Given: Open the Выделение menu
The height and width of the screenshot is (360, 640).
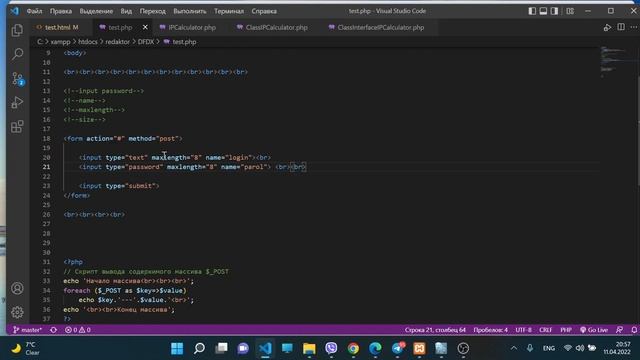Looking at the screenshot, I should pos(96,11).
